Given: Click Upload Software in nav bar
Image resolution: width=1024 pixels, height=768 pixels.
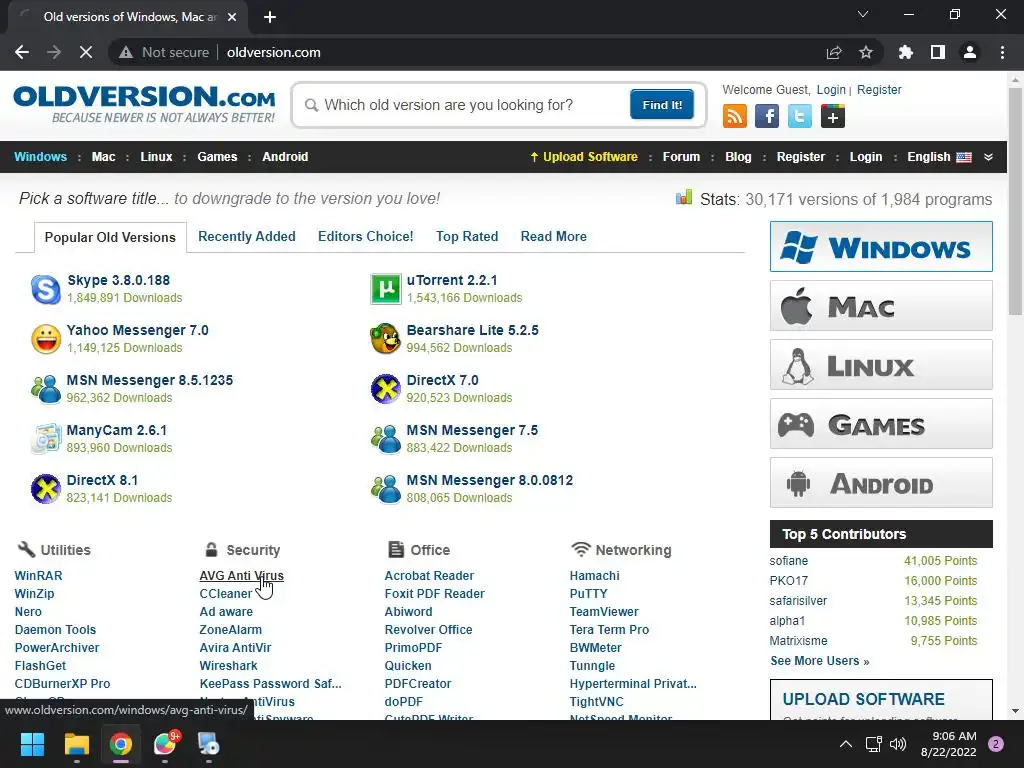Looking at the screenshot, I should 584,157.
